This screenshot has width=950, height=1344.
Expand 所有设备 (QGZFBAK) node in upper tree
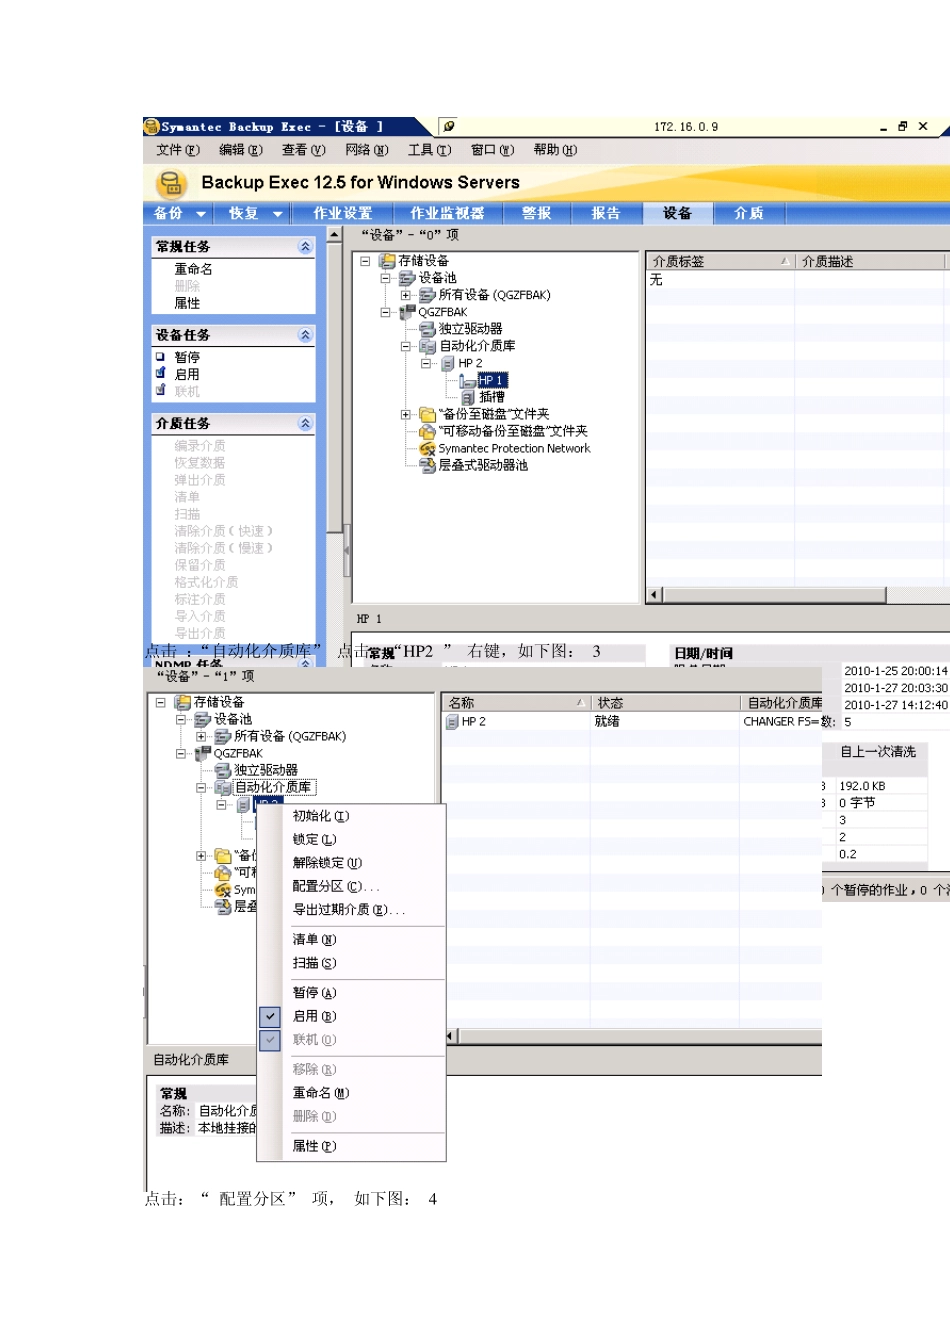coord(405,295)
